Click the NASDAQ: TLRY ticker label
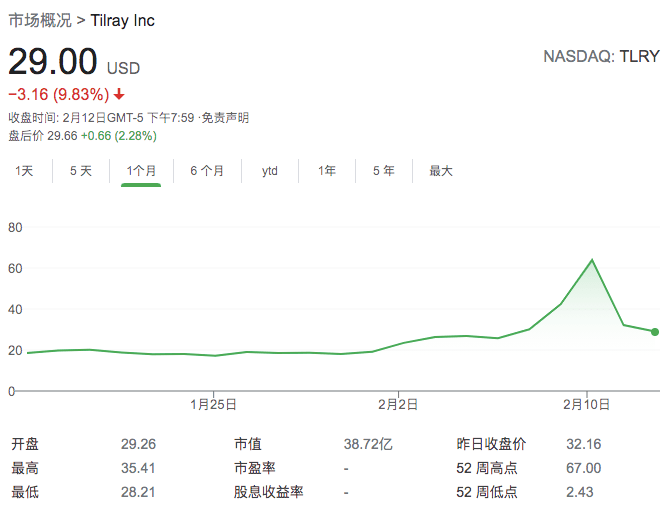Screen dimensions: 670x515 [601, 56]
